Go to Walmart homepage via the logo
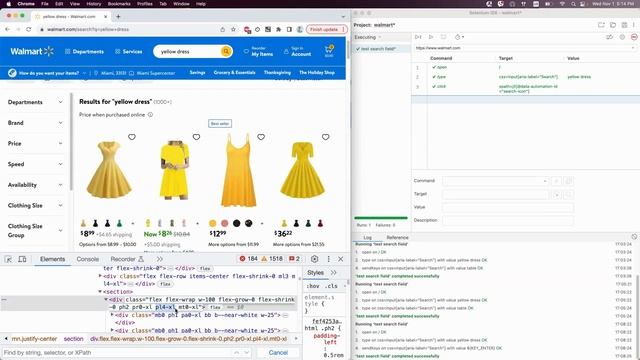 click(x=32, y=51)
